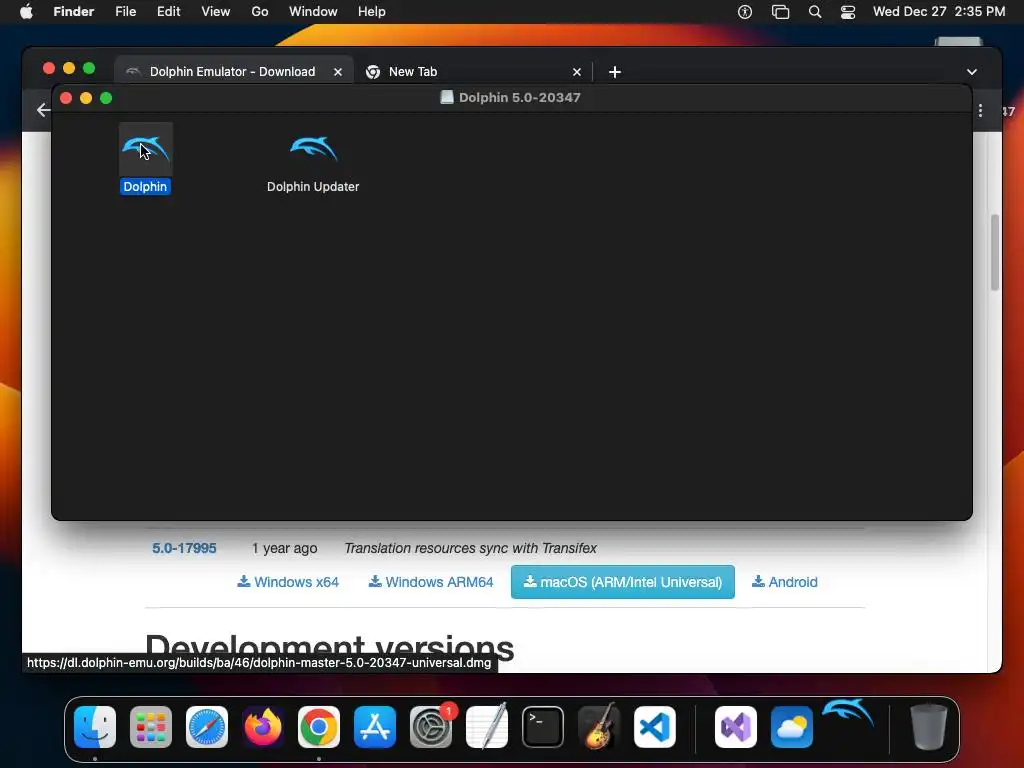Open the Edit menu
The width and height of the screenshot is (1024, 768).
(168, 12)
